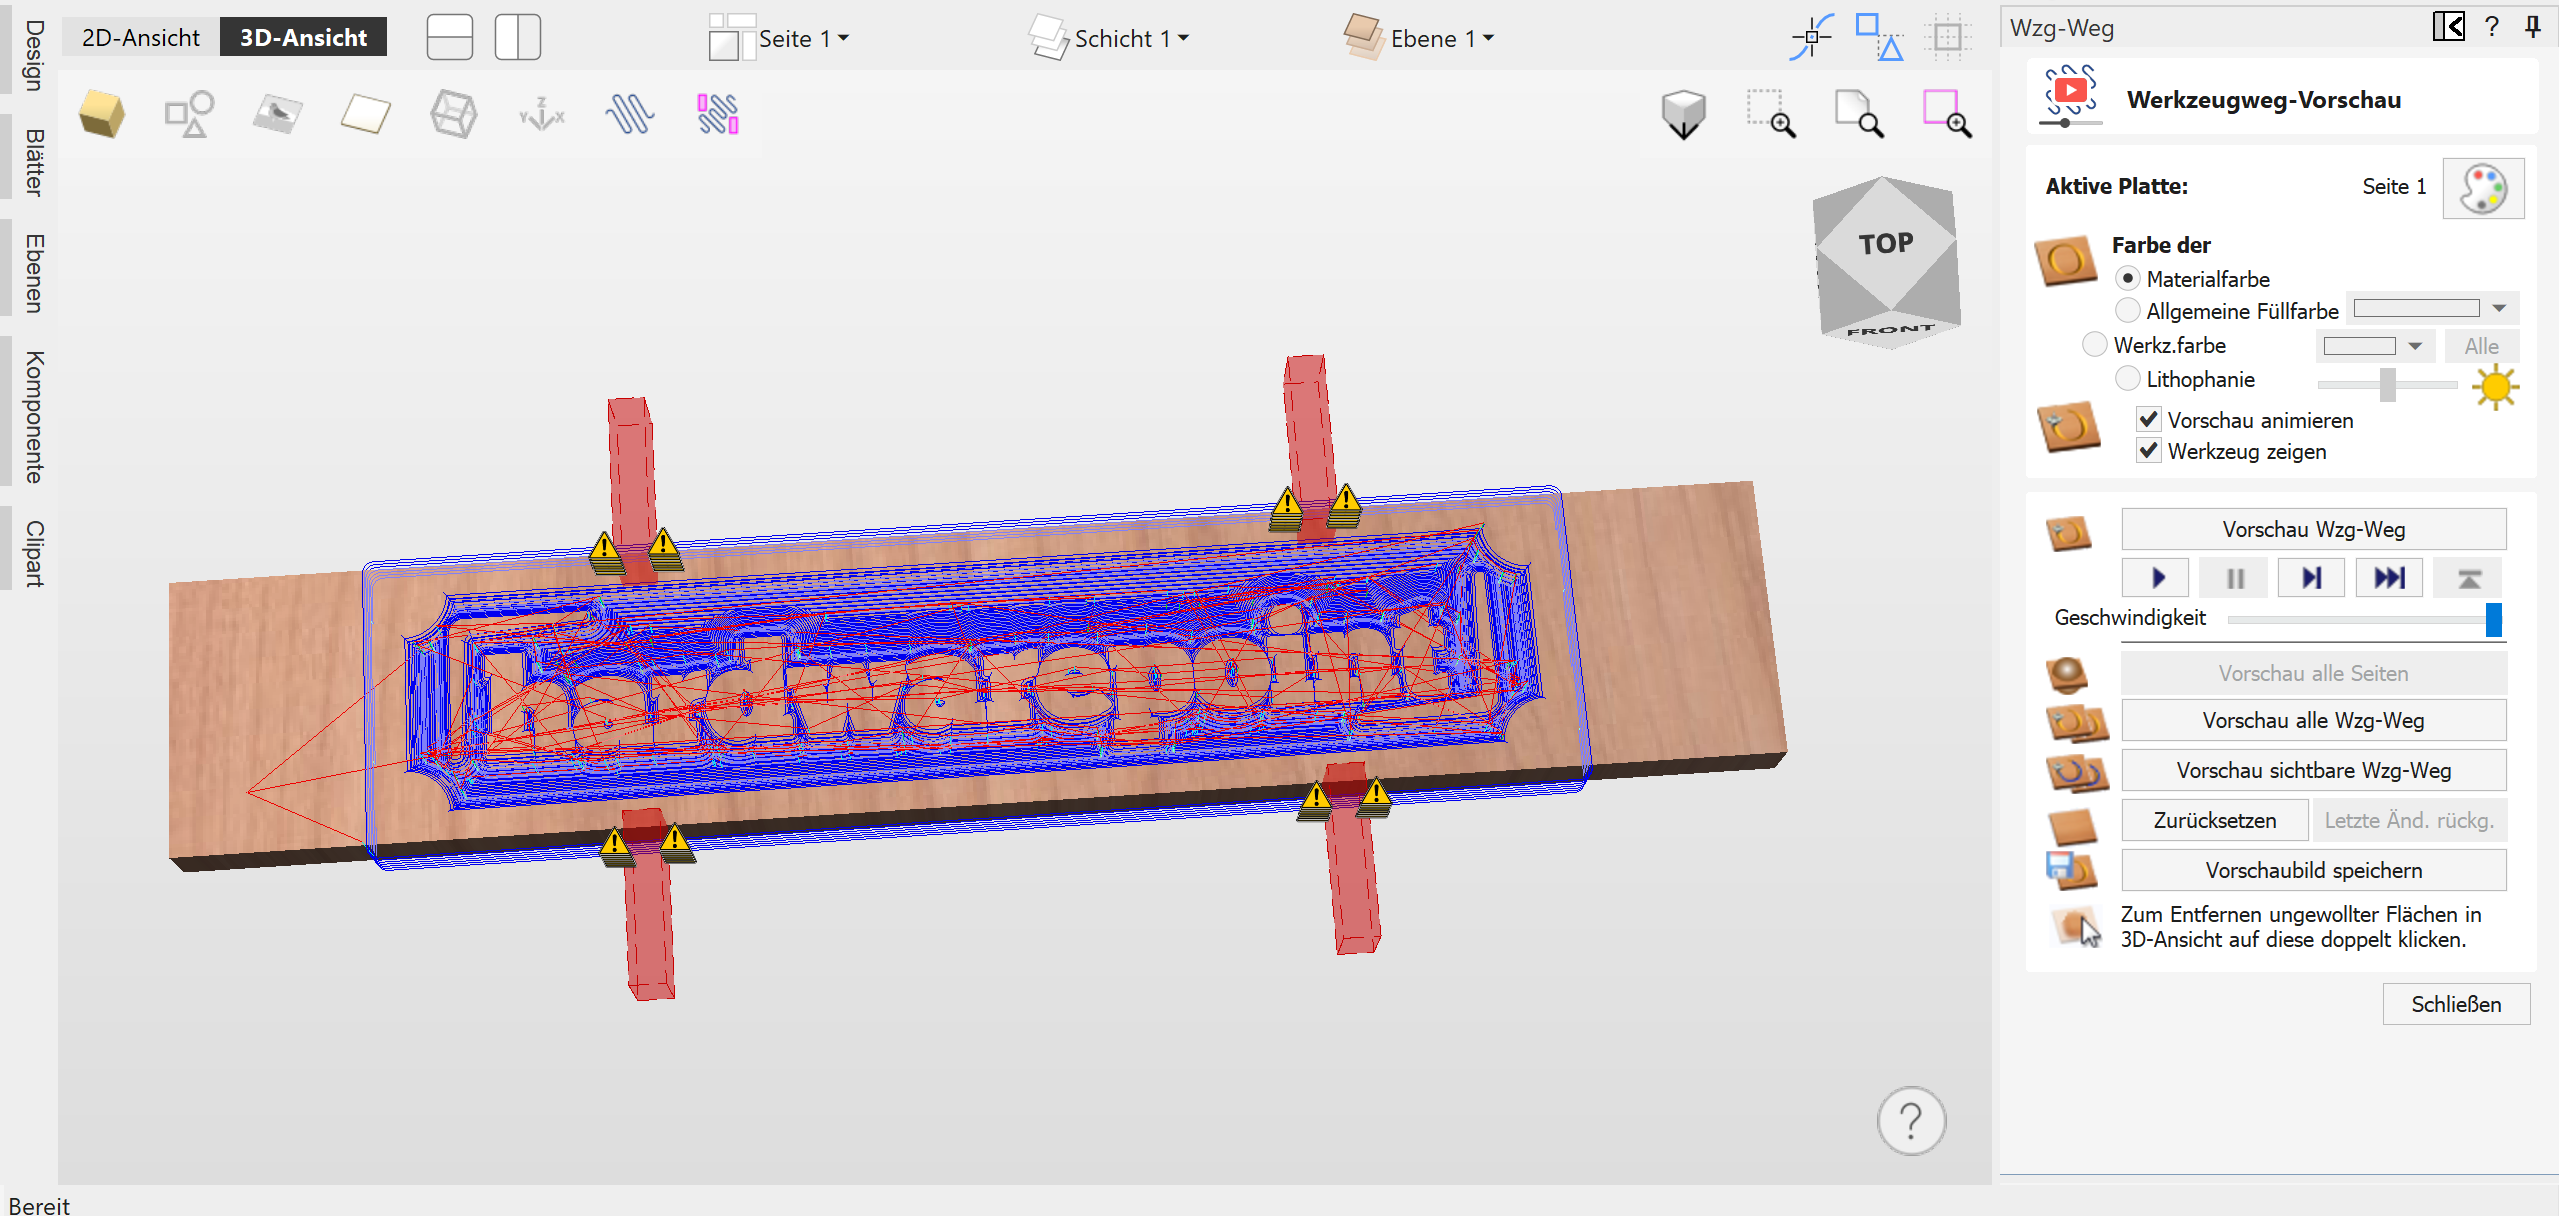Click the Allgemeine Füllfarbe color swatch
This screenshot has height=1216, width=2559.
coord(2417,308)
